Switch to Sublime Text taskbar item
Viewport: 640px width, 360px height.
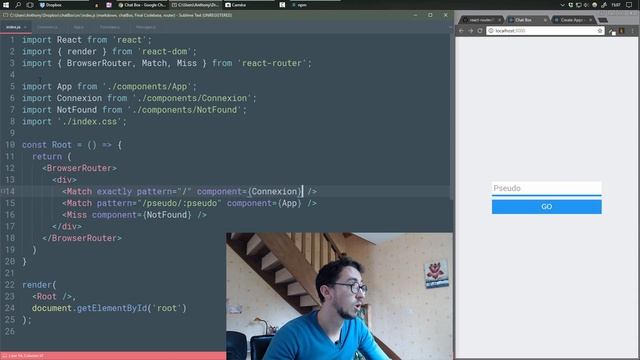click(x=195, y=5)
